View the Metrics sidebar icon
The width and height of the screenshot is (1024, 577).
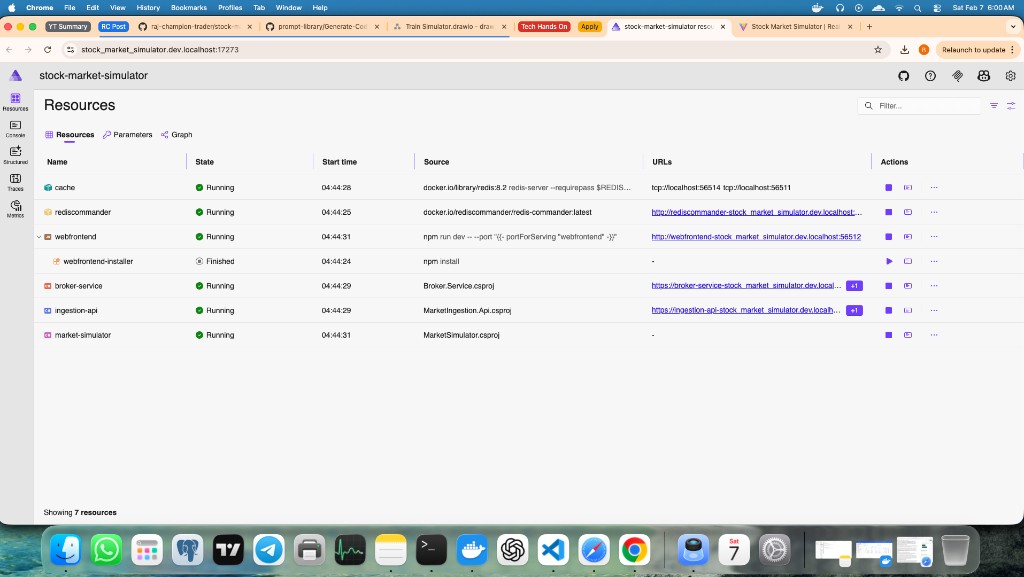click(x=15, y=207)
